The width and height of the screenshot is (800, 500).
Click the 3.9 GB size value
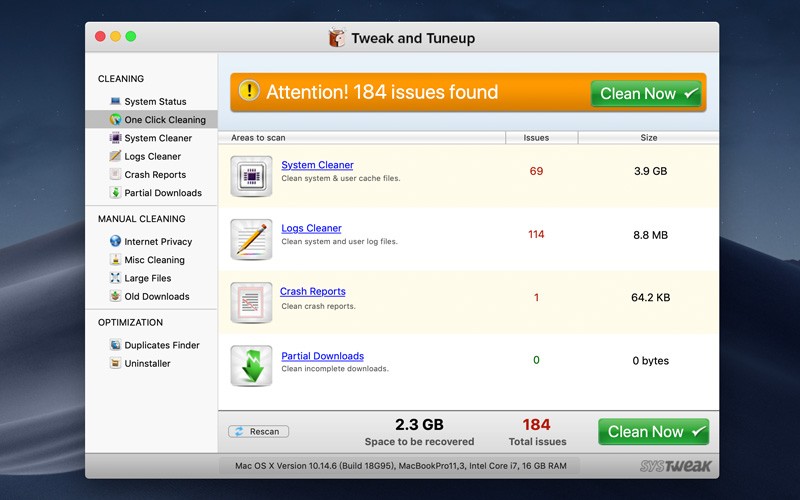coord(651,171)
